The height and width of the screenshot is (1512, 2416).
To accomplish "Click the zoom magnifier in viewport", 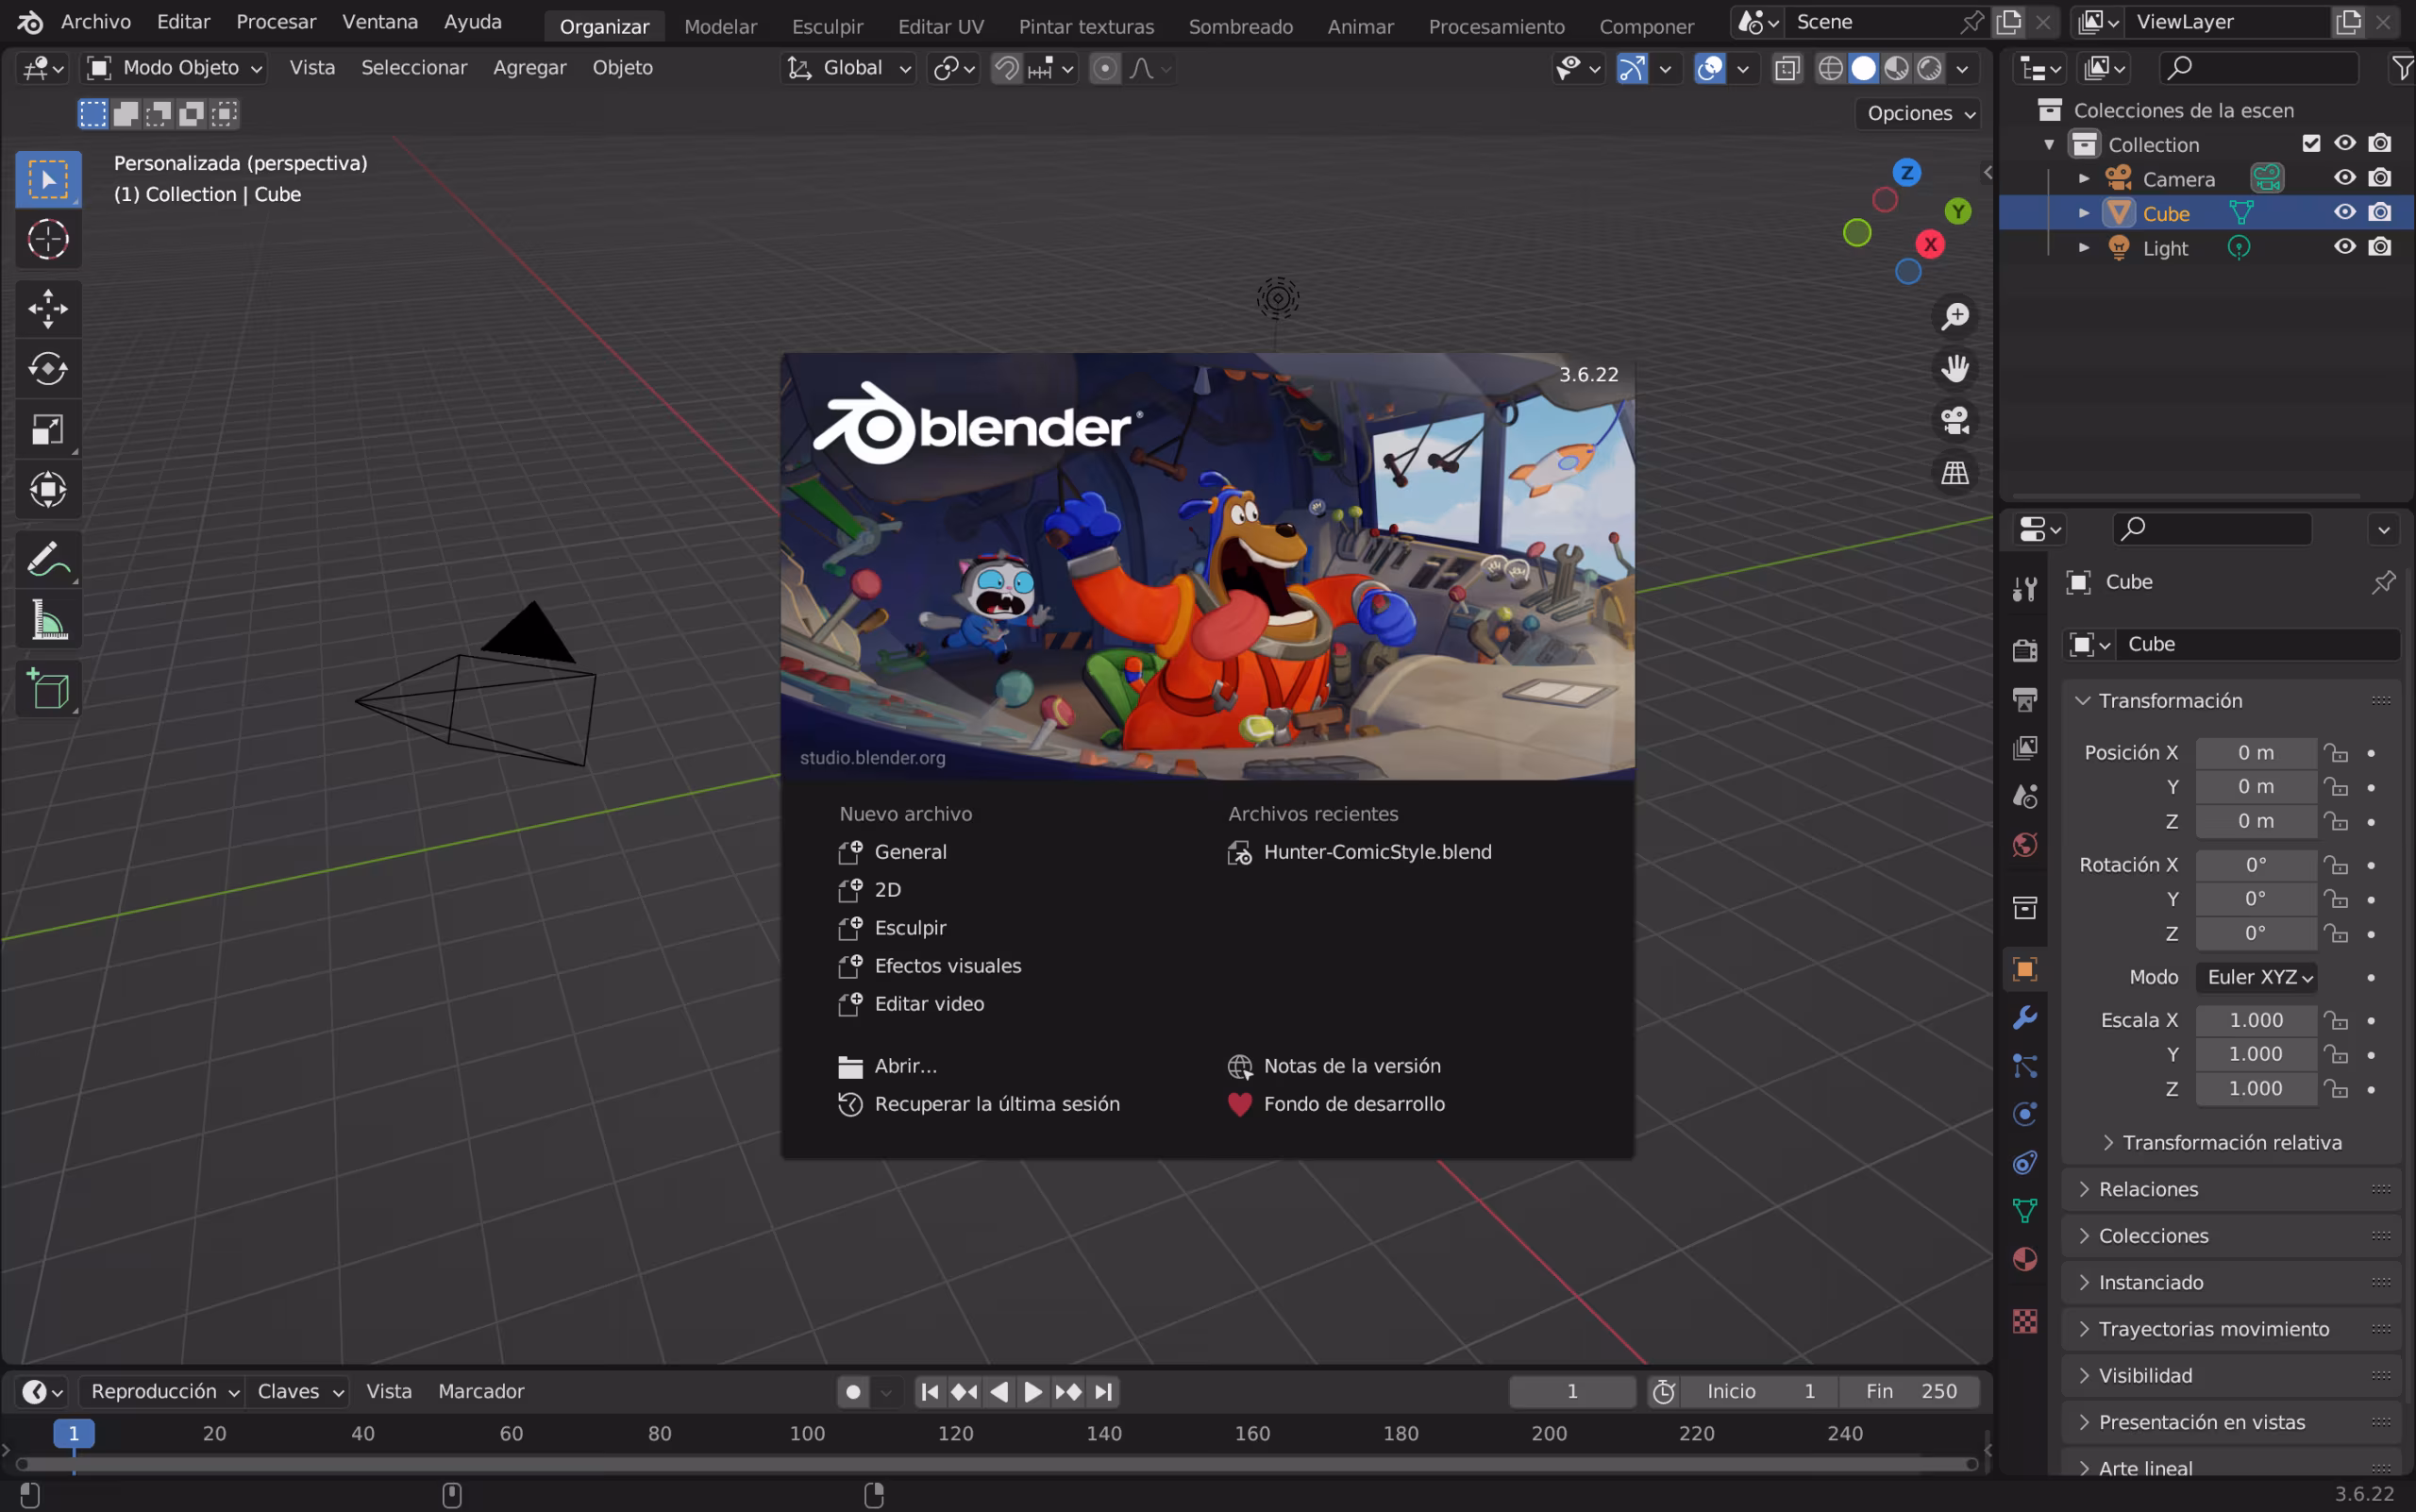I will point(1955,316).
